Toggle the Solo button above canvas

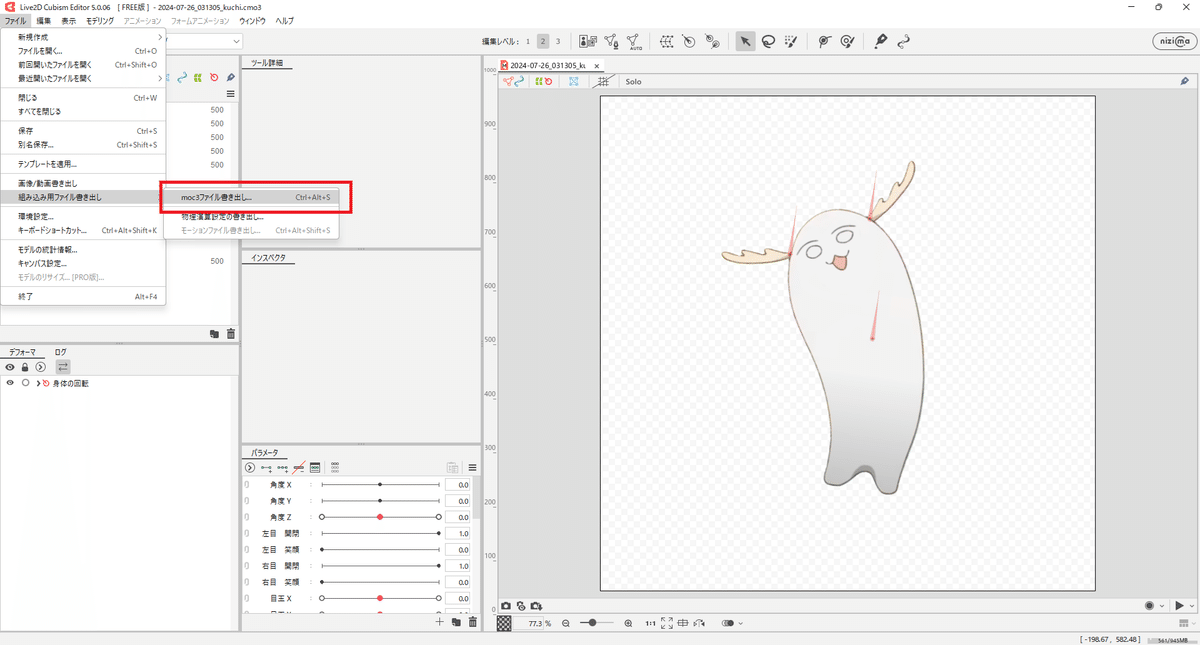pos(633,81)
